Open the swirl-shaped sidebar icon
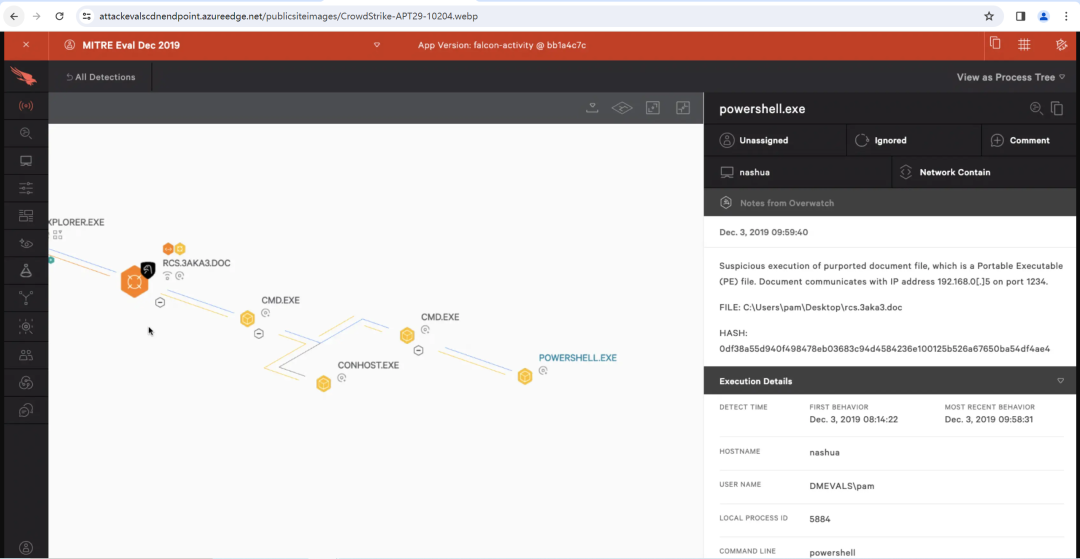The height and width of the screenshot is (559, 1080). pos(25,383)
